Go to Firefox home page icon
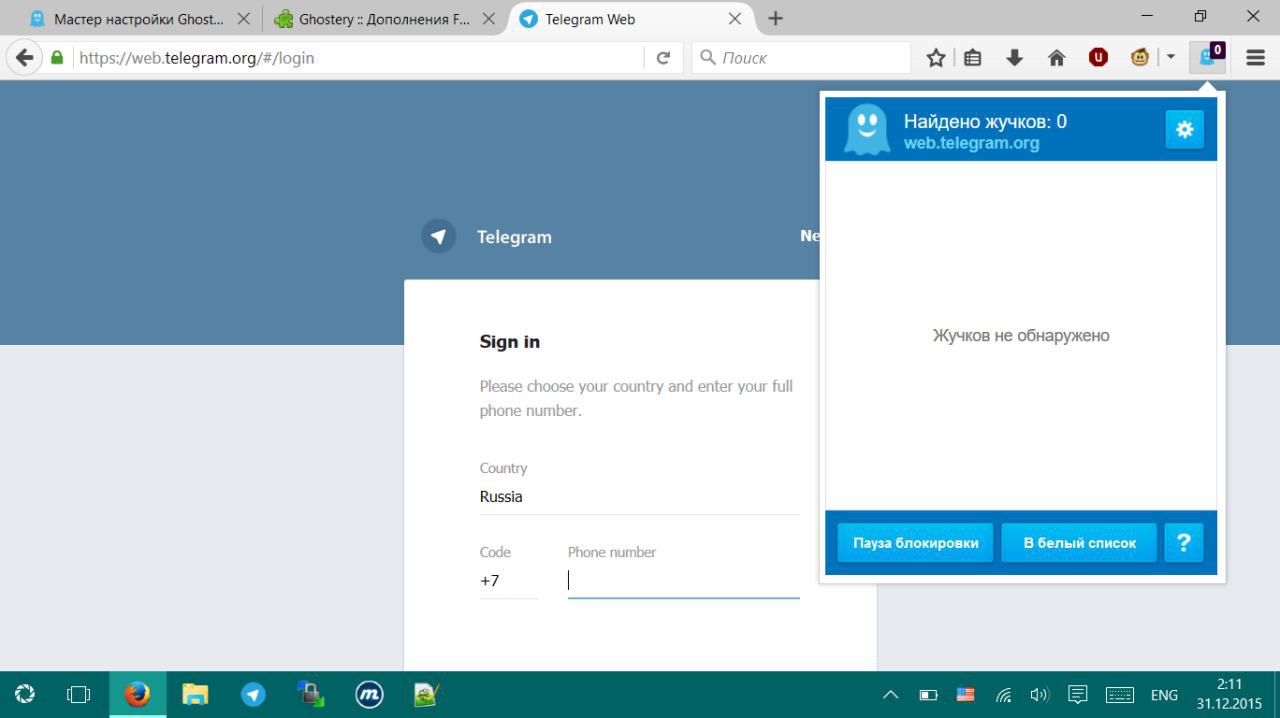Image resolution: width=1280 pixels, height=718 pixels. [1056, 58]
